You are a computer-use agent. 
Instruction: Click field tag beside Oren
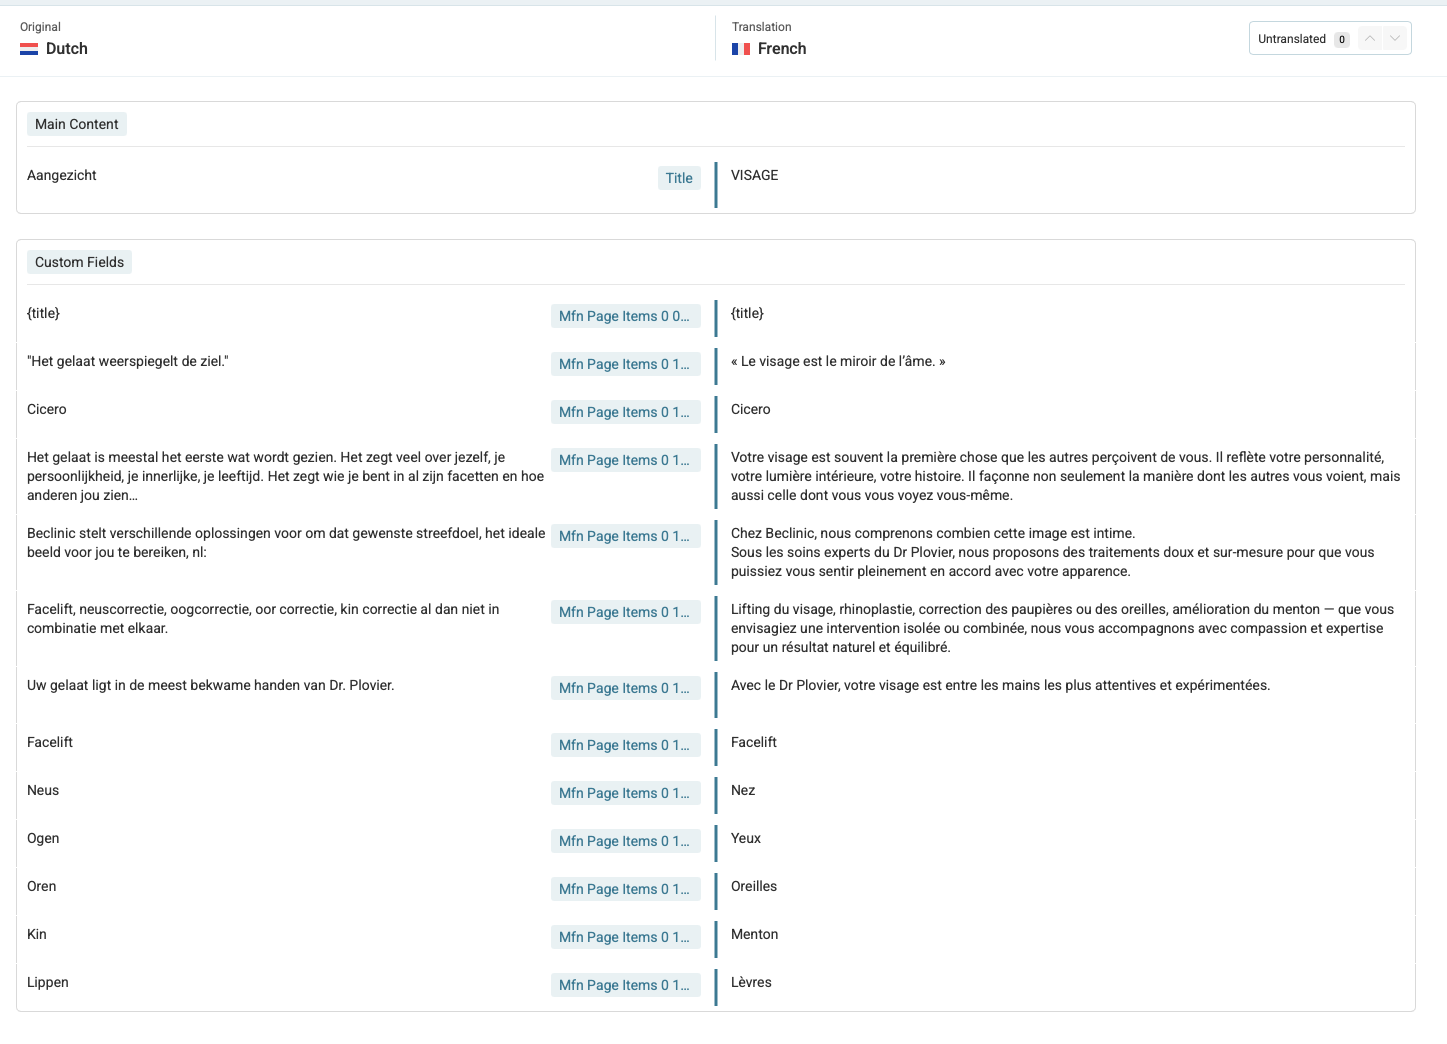tap(626, 889)
